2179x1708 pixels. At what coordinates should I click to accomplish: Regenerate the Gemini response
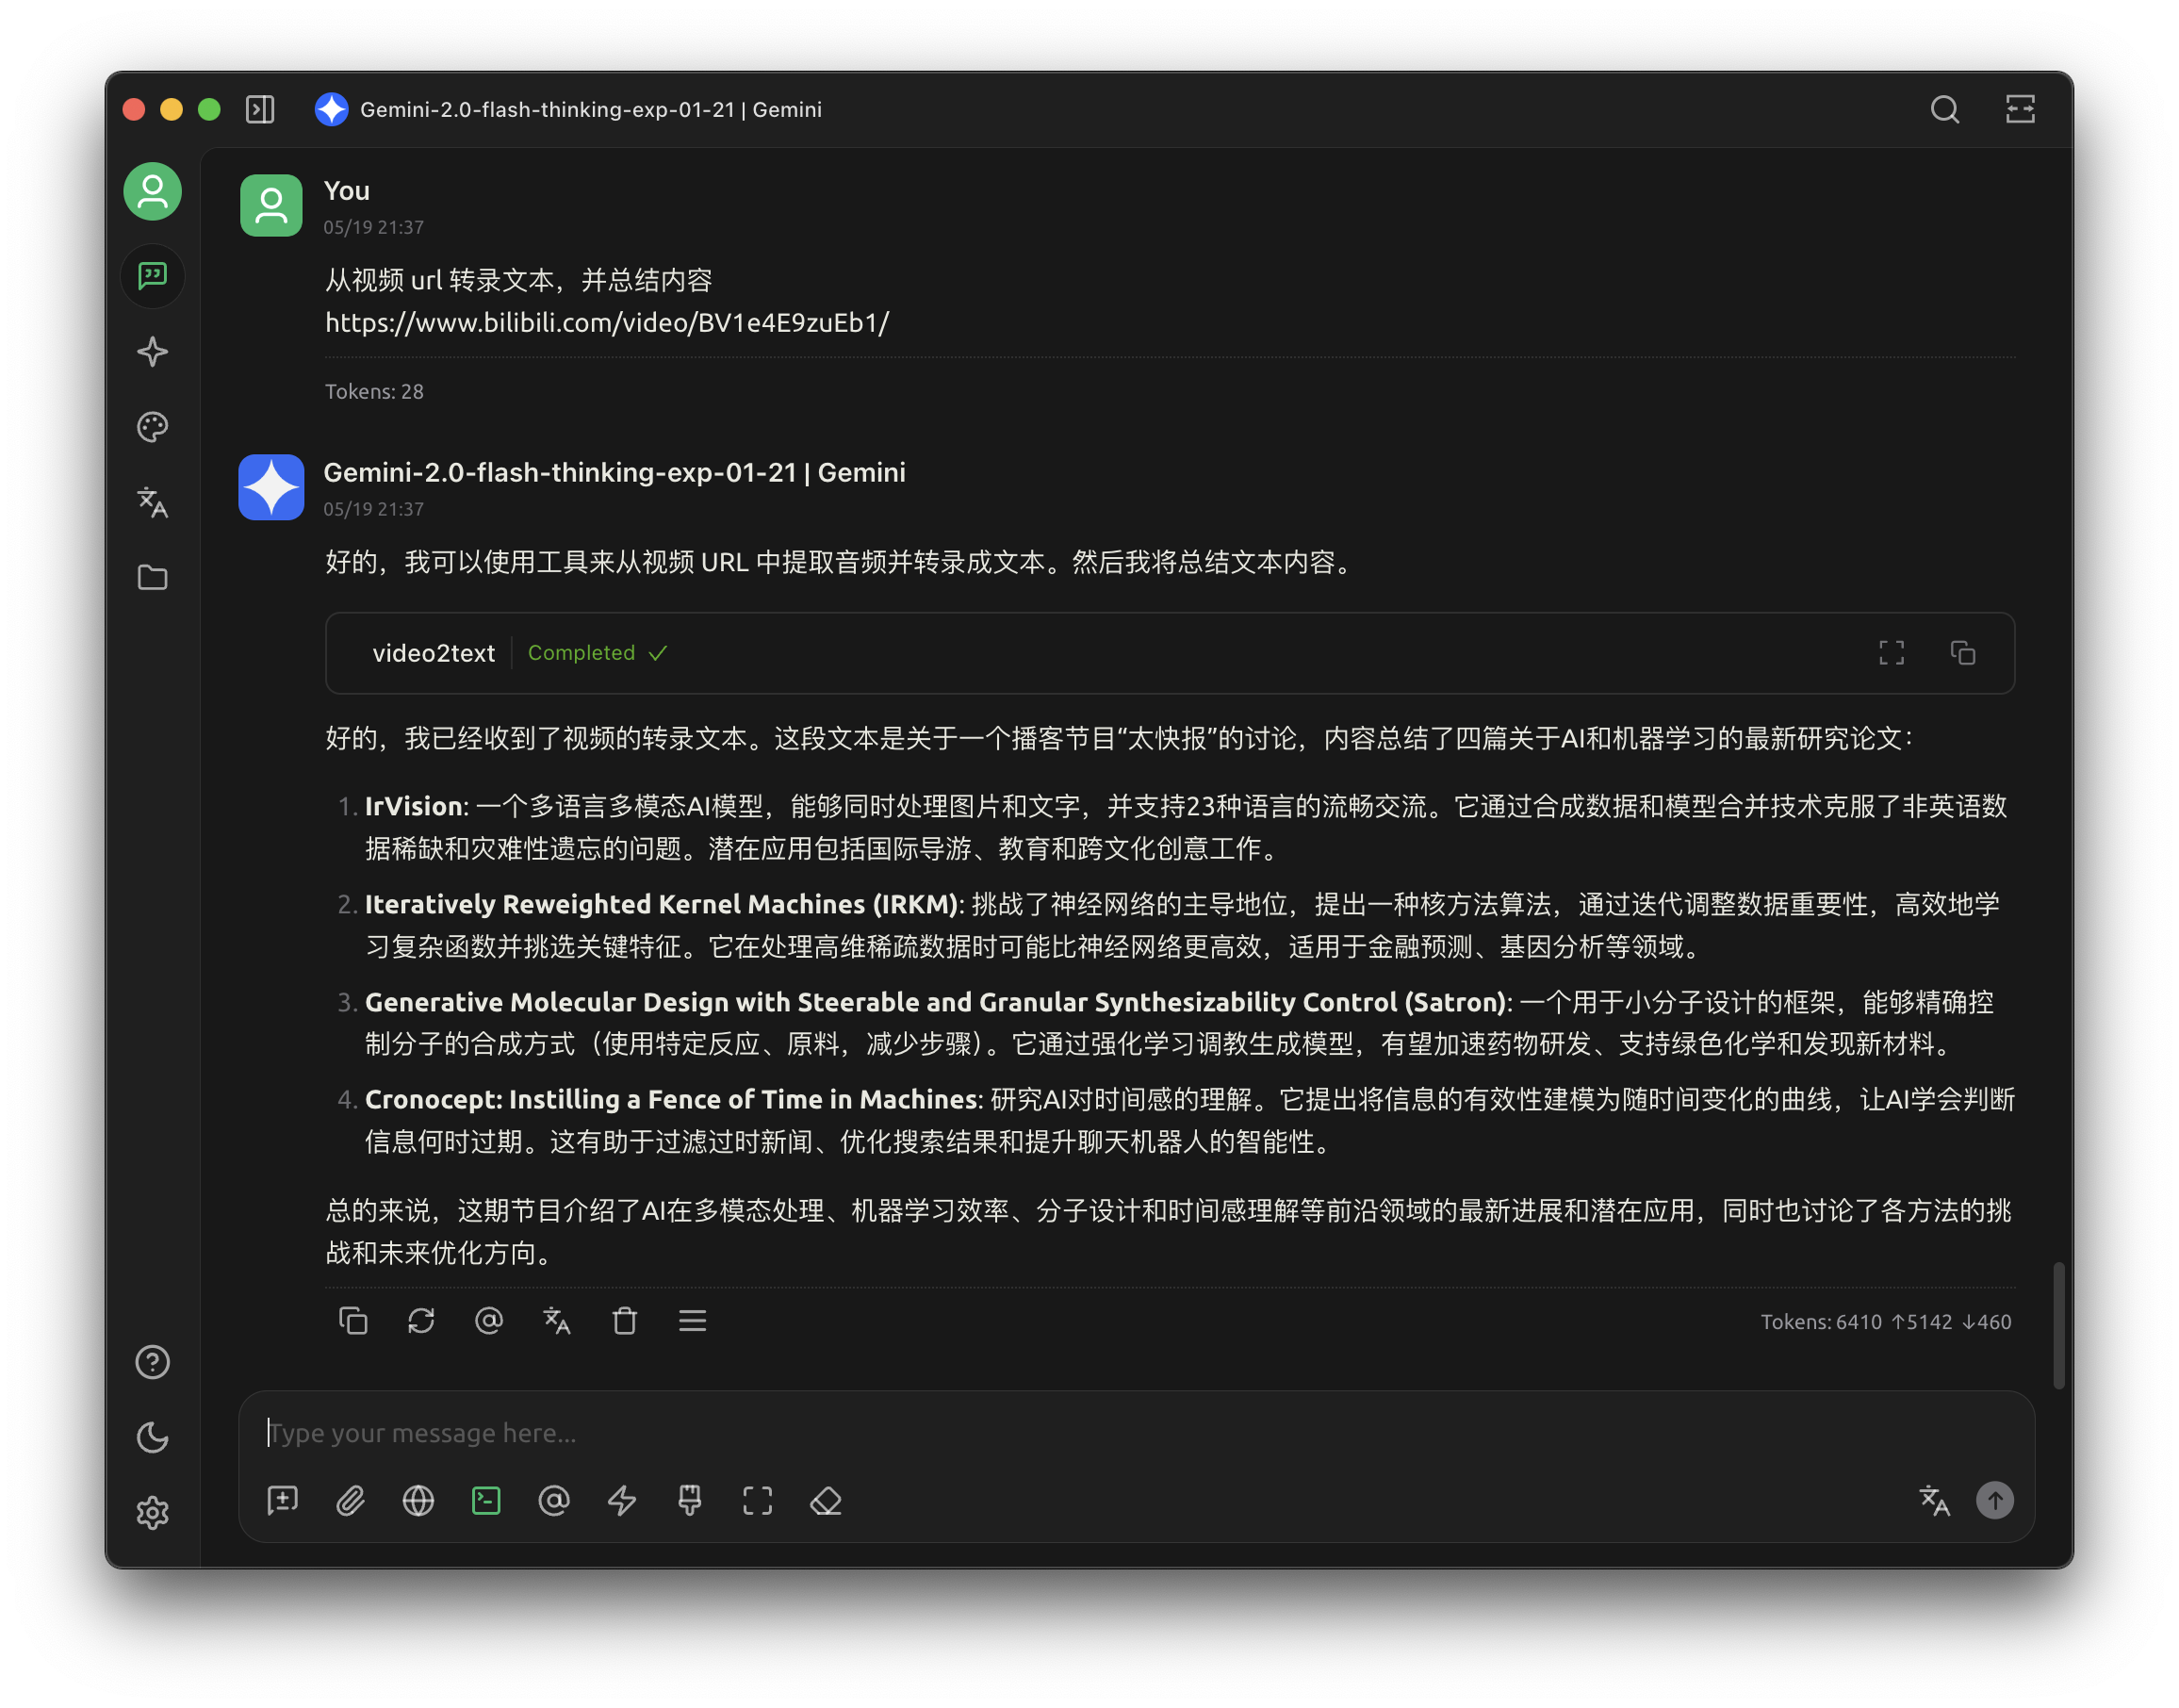click(421, 1321)
